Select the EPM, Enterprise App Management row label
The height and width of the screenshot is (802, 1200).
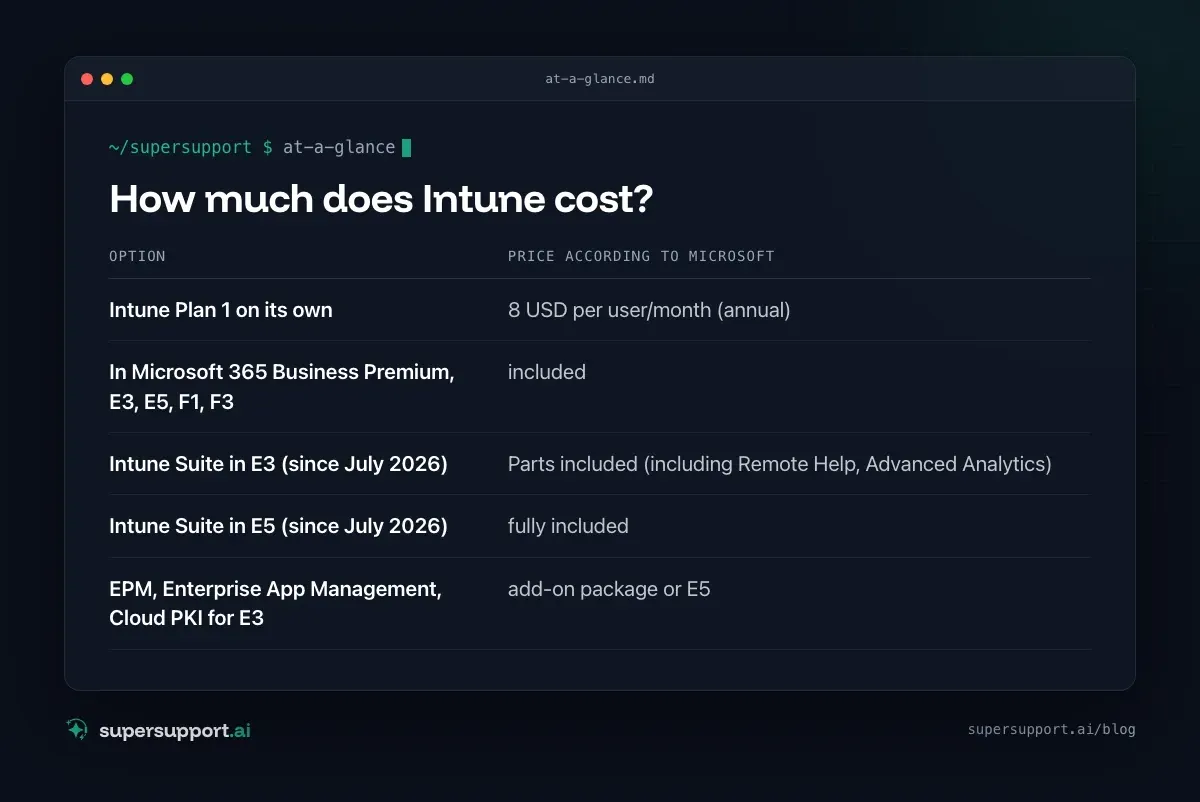275,603
